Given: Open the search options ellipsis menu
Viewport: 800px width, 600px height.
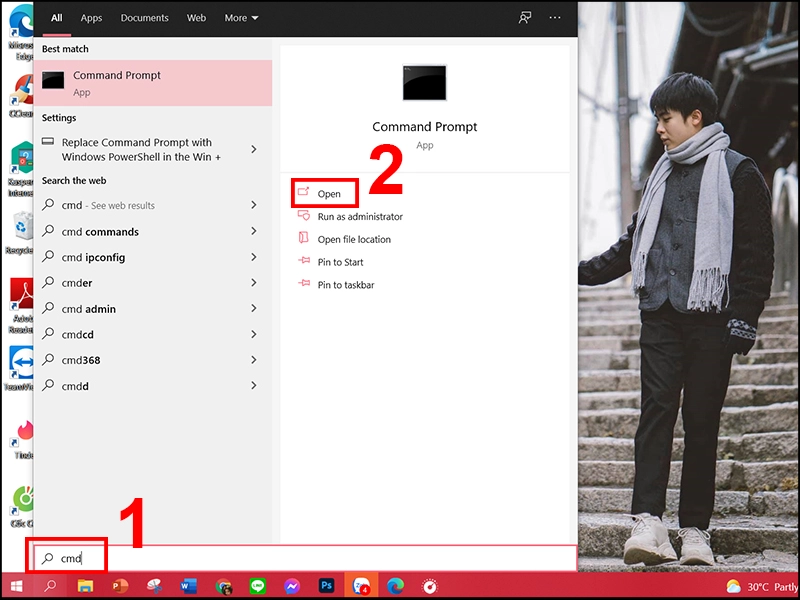Looking at the screenshot, I should click(555, 17).
